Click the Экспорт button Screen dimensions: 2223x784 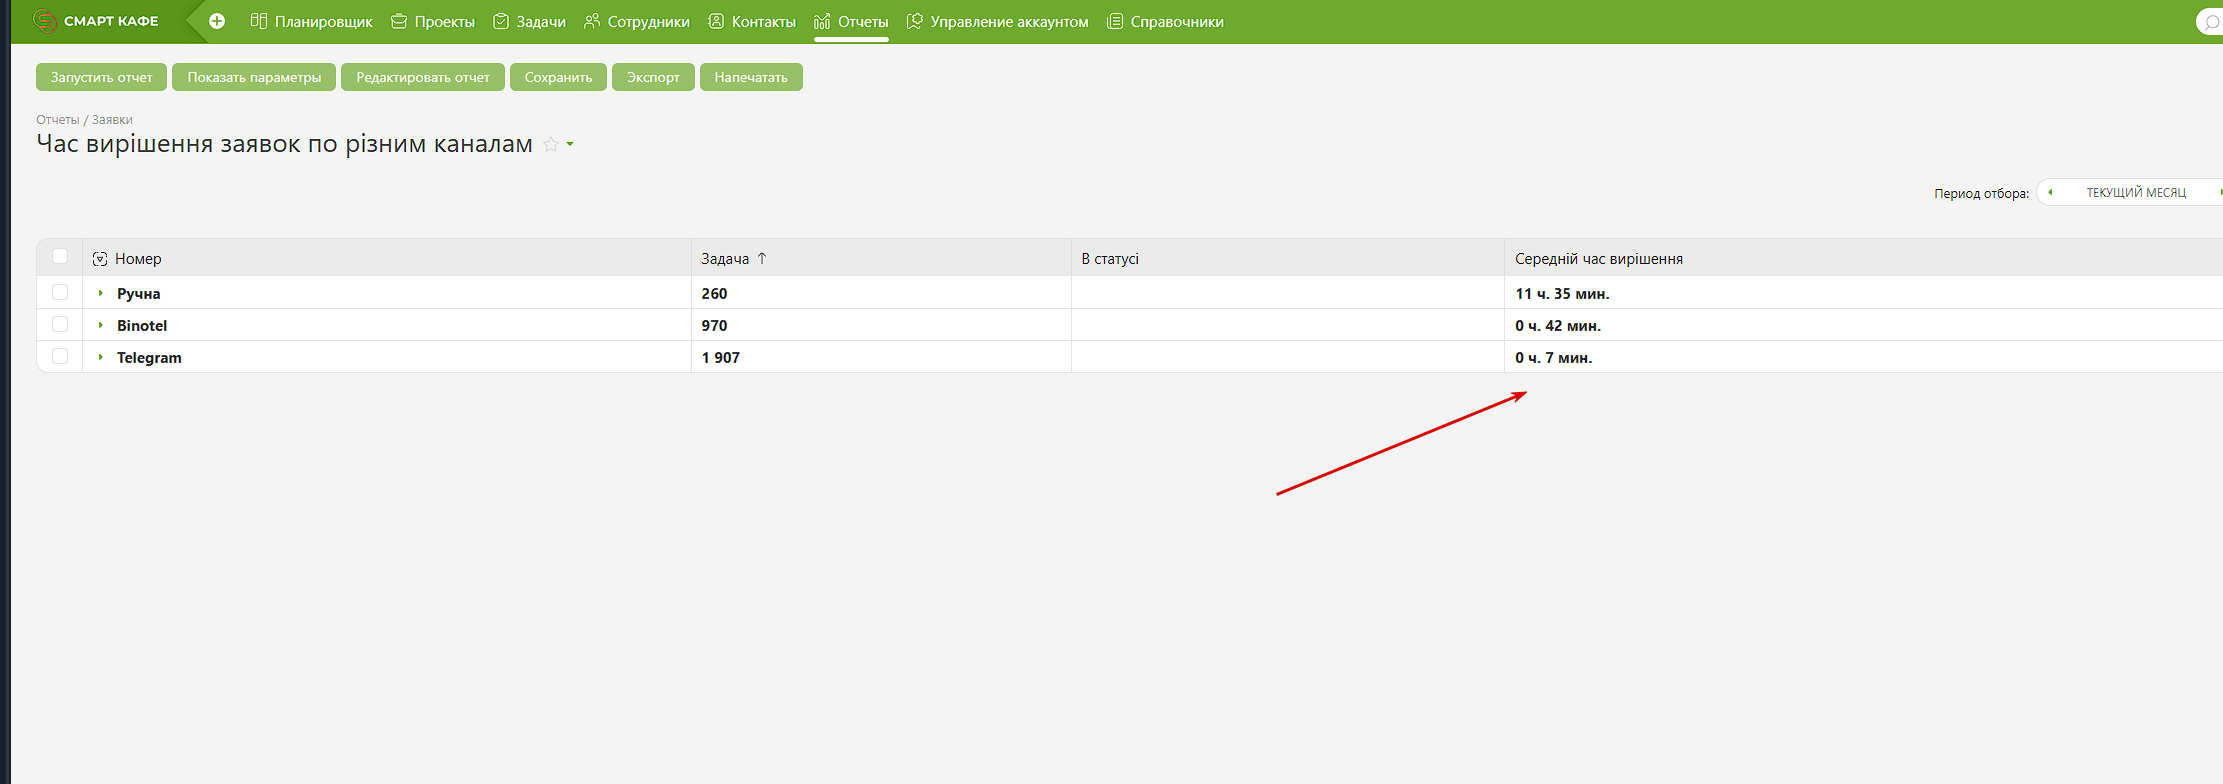point(653,77)
